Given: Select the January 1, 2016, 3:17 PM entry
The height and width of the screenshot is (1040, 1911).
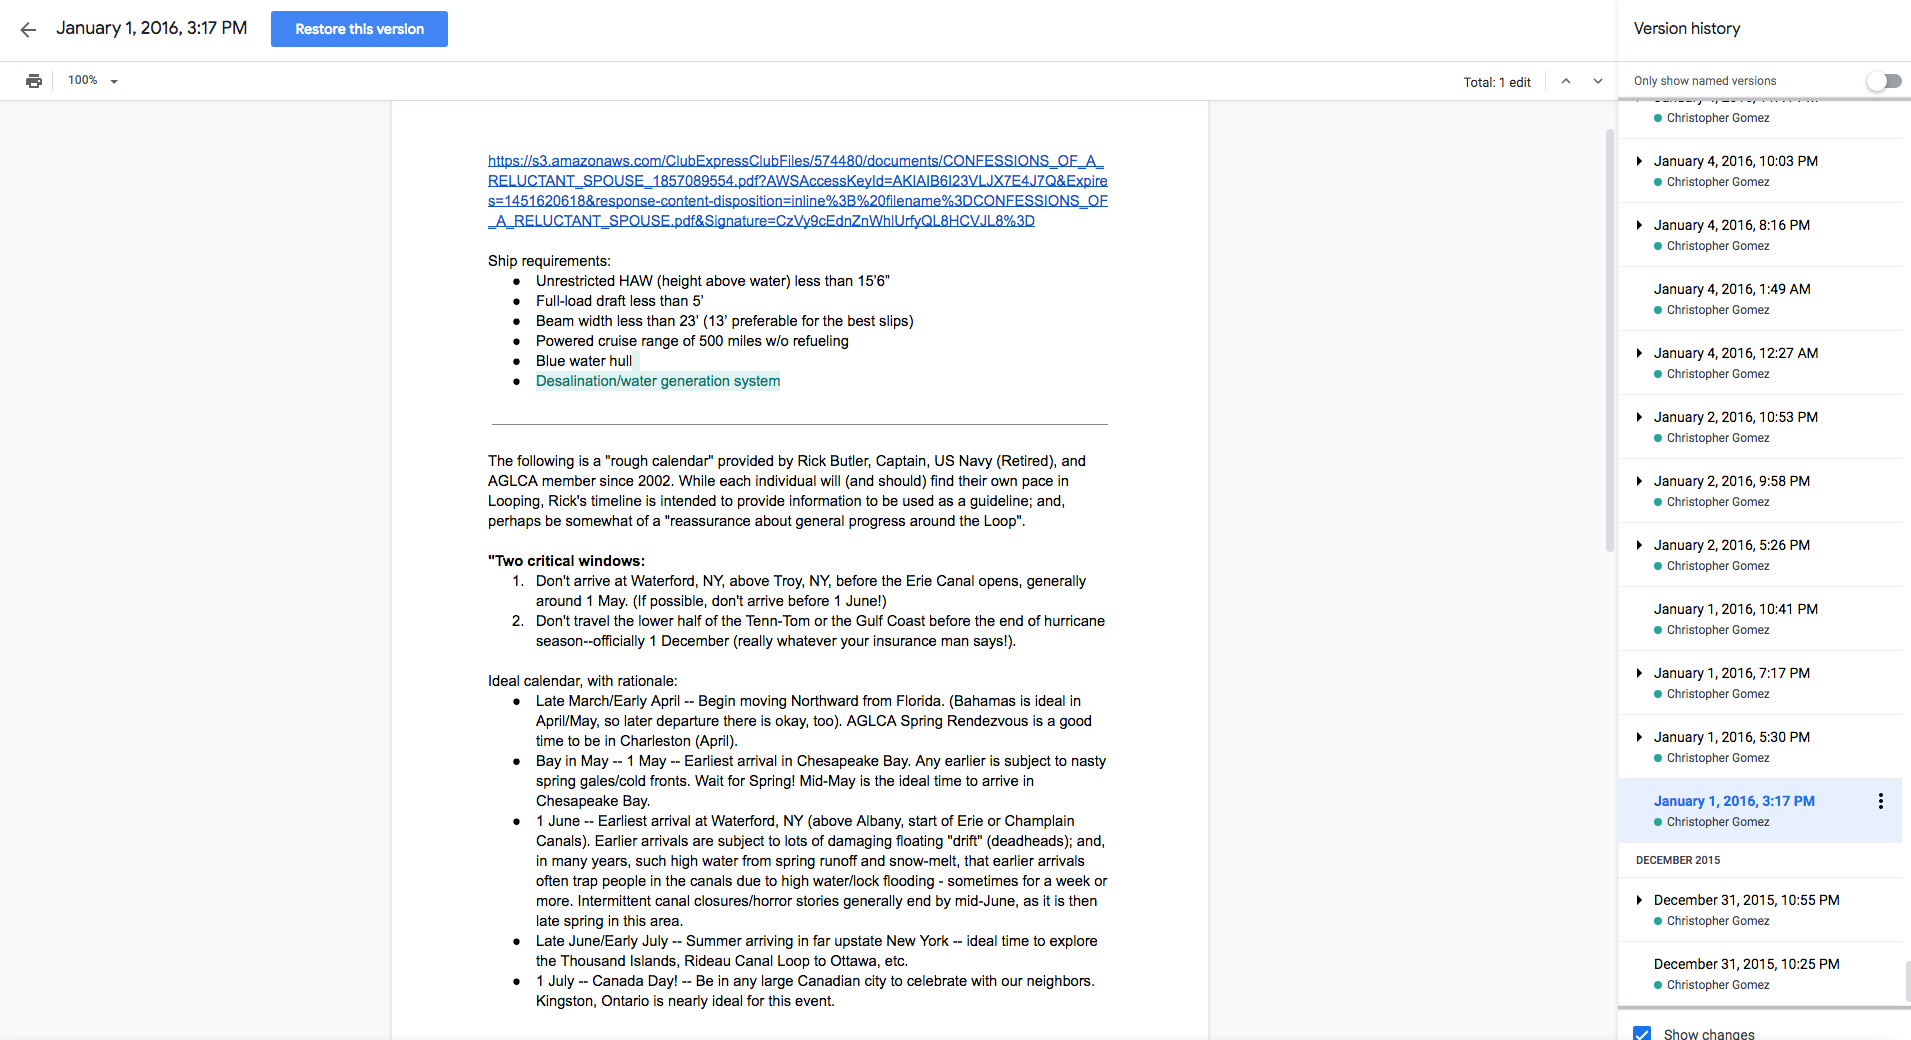Looking at the screenshot, I should 1760,811.
